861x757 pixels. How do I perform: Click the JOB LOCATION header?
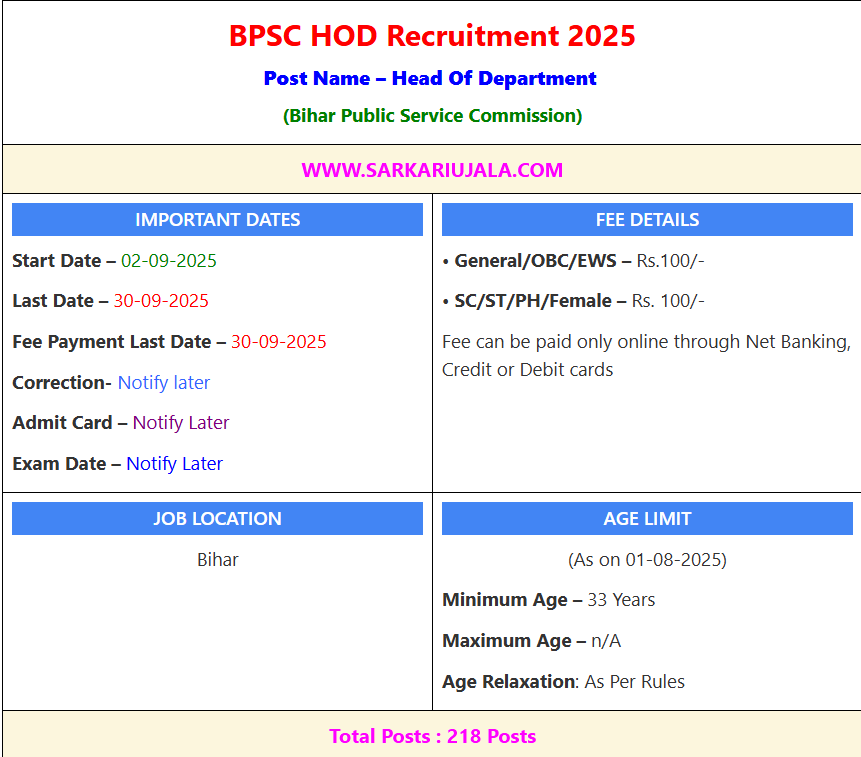pos(217,519)
